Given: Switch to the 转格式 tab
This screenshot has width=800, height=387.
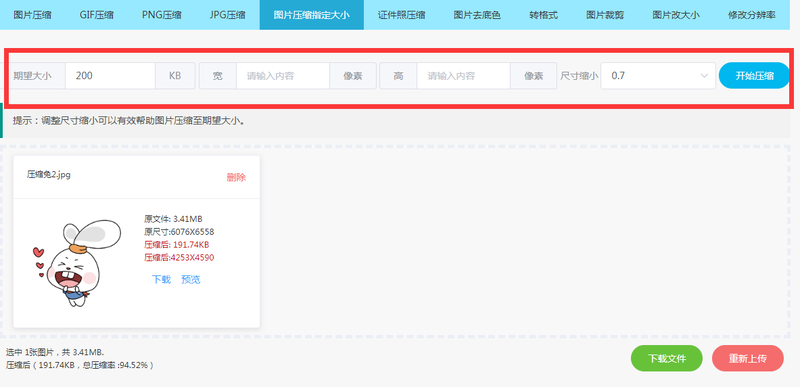Looking at the screenshot, I should 543,15.
